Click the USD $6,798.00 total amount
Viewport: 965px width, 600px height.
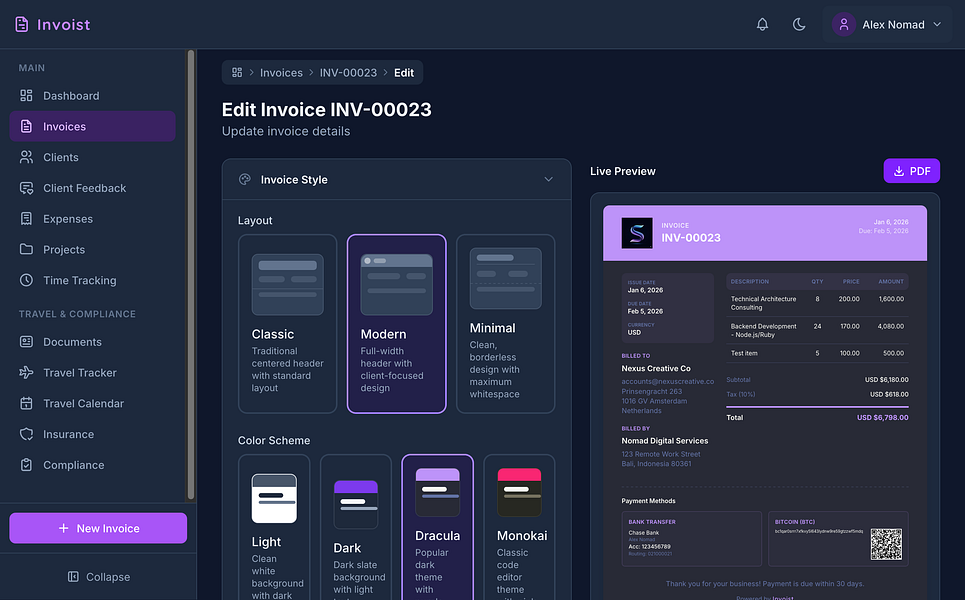pos(883,417)
